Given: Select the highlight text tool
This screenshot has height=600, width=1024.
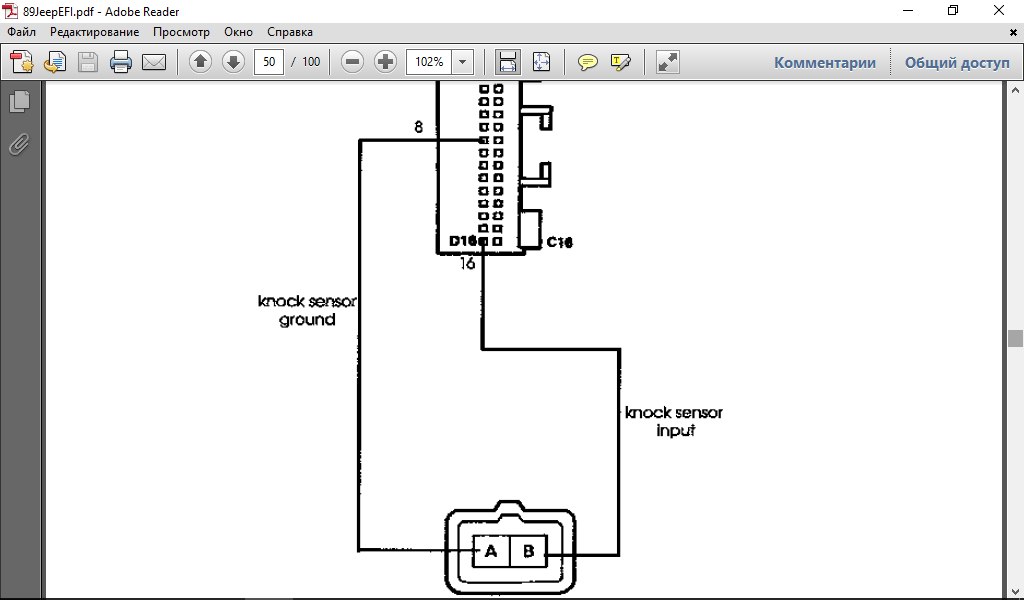Looking at the screenshot, I should click(621, 62).
